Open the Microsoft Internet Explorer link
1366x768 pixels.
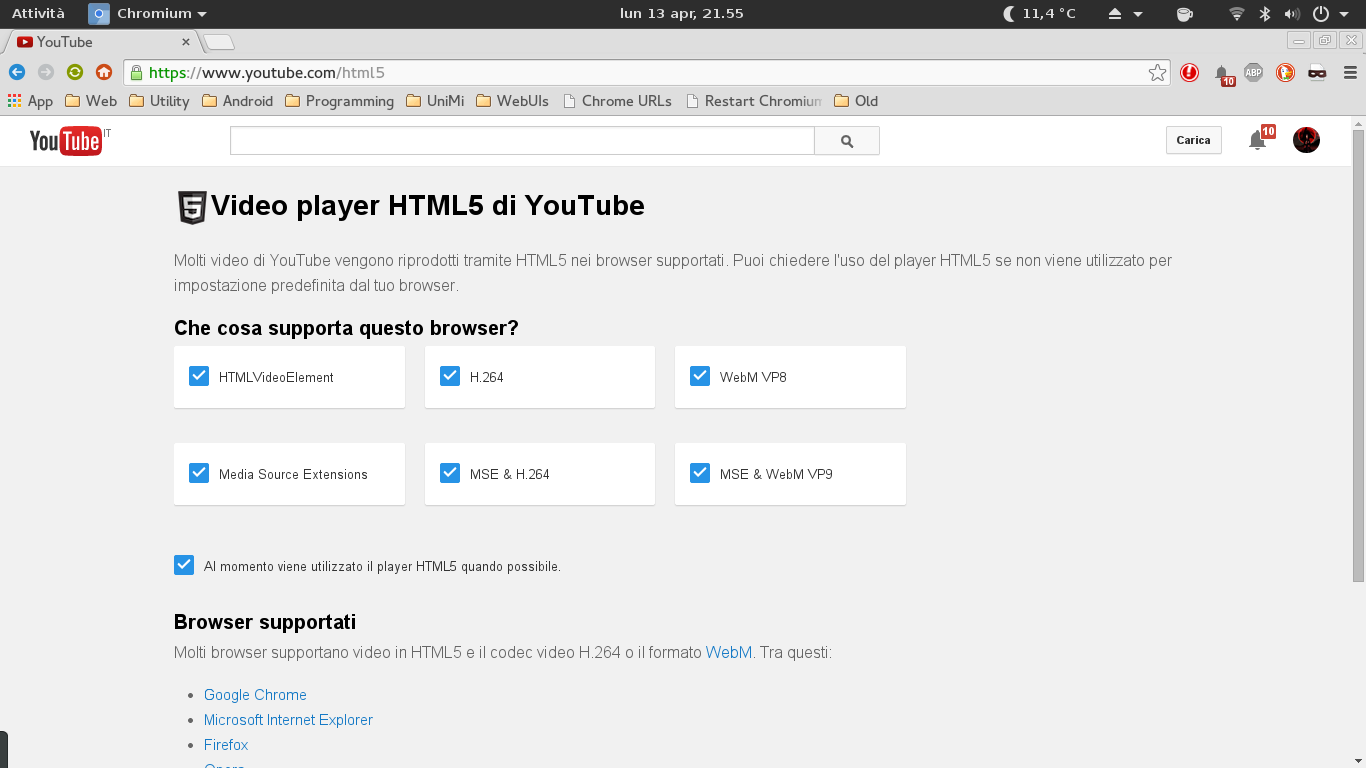[288, 720]
